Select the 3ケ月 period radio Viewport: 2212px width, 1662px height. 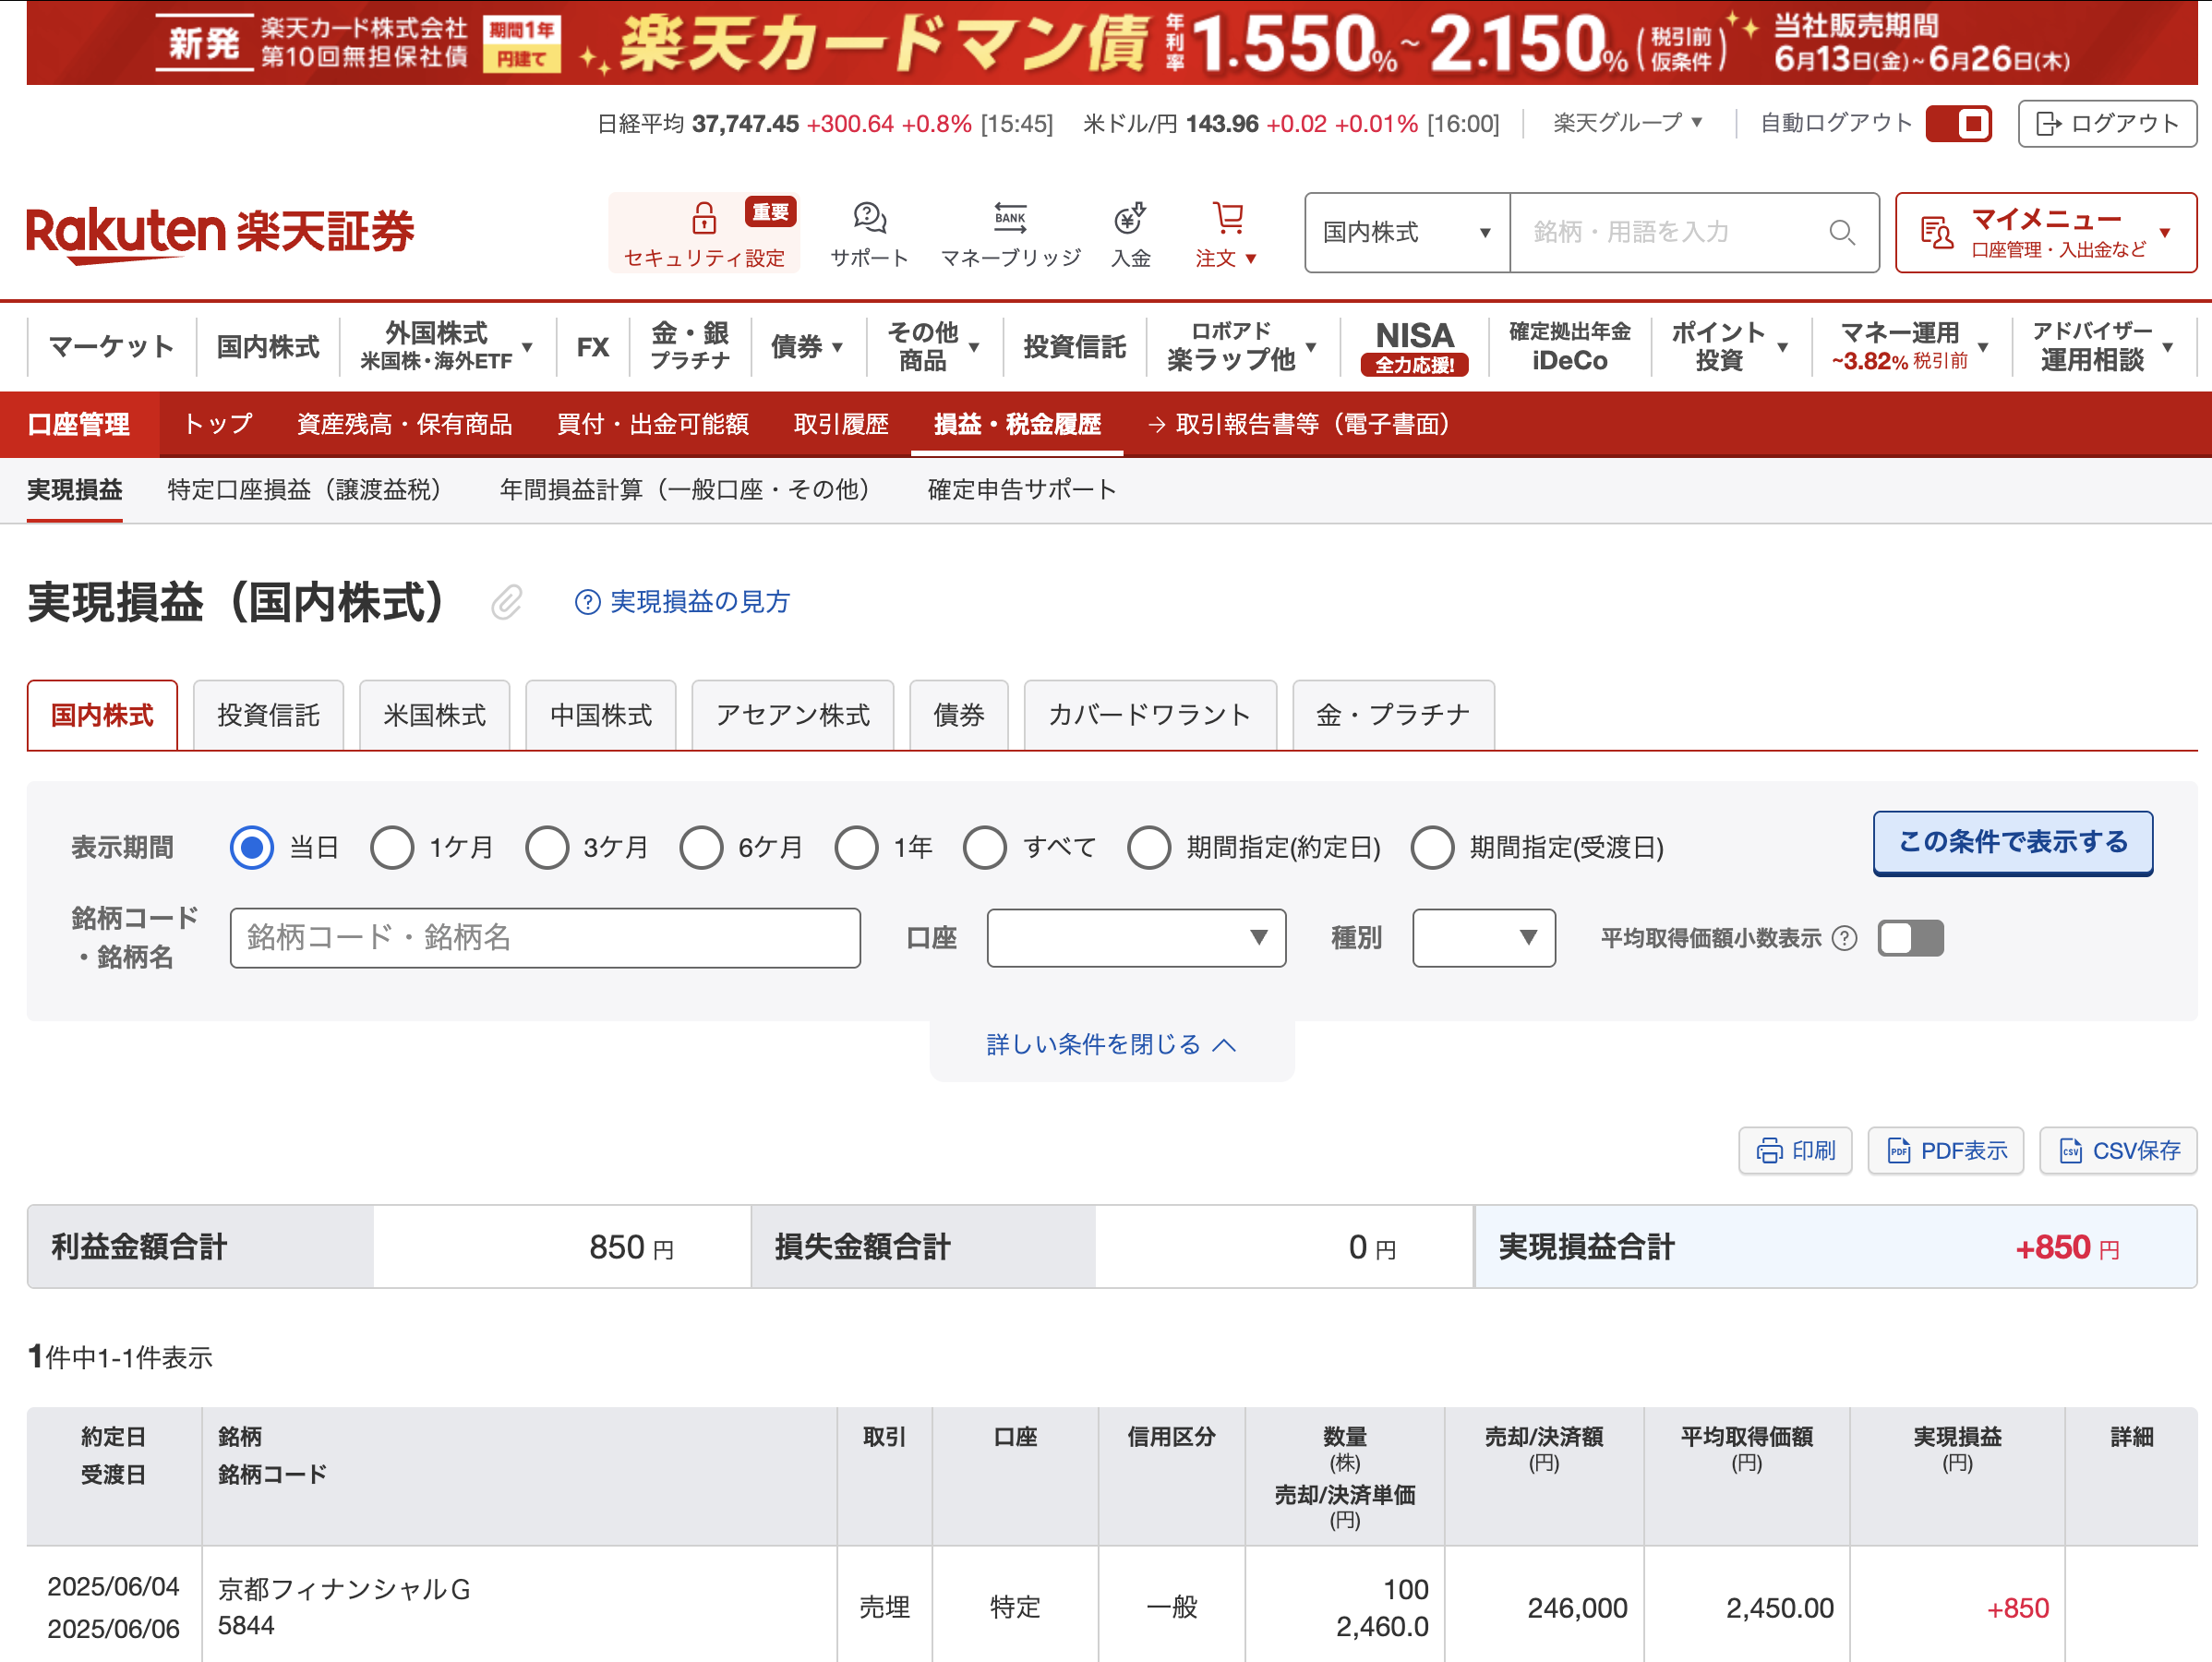click(547, 848)
